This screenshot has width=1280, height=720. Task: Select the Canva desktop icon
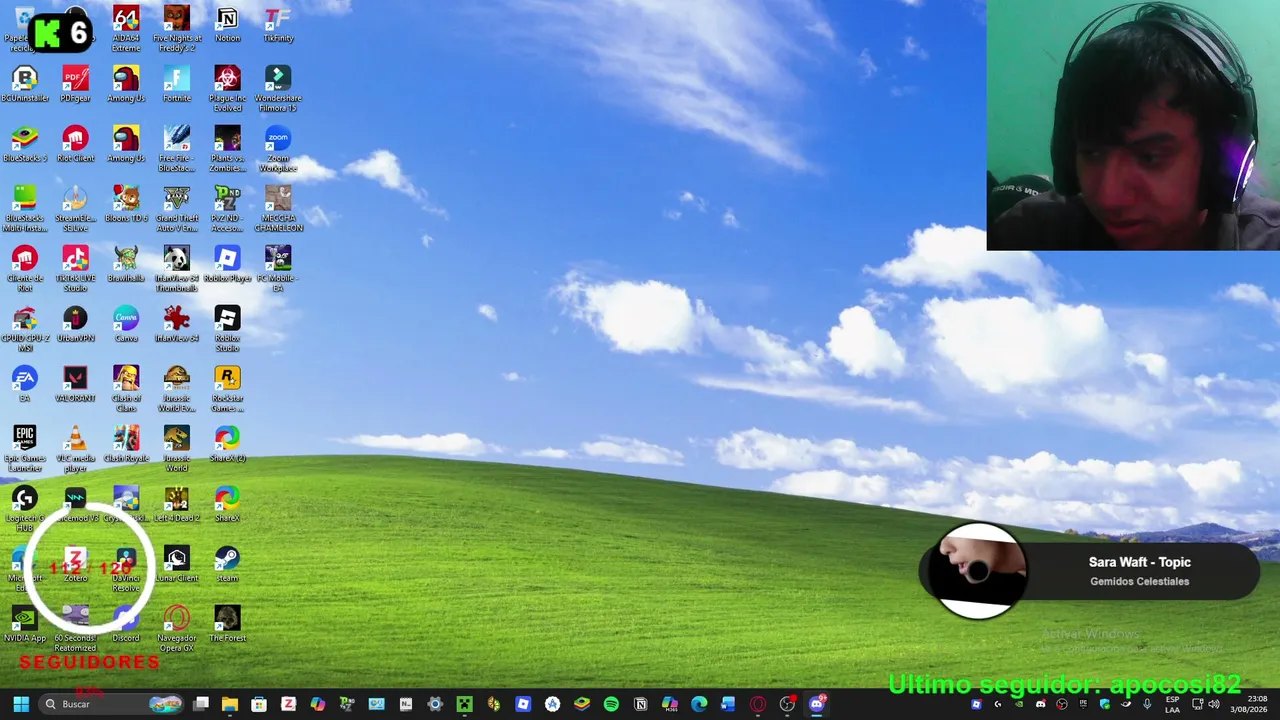click(126, 325)
